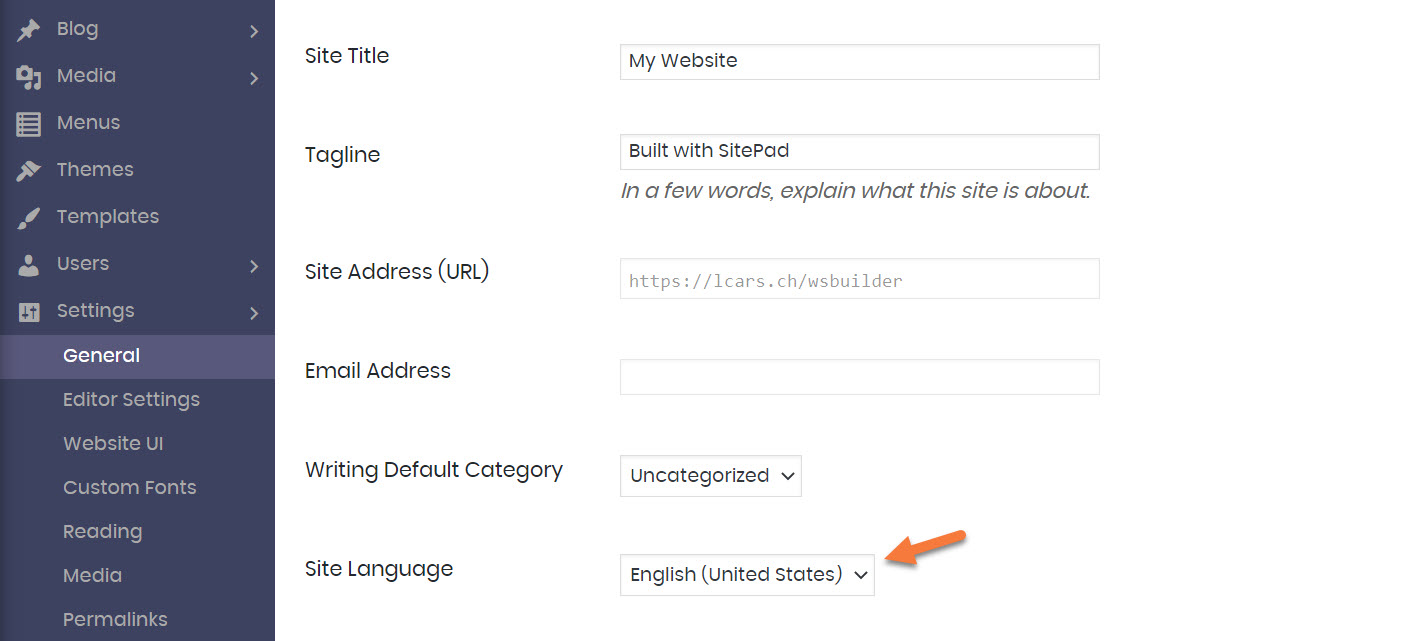Click the Menus list icon
Viewport: 1425px width, 641px height.
(29, 124)
